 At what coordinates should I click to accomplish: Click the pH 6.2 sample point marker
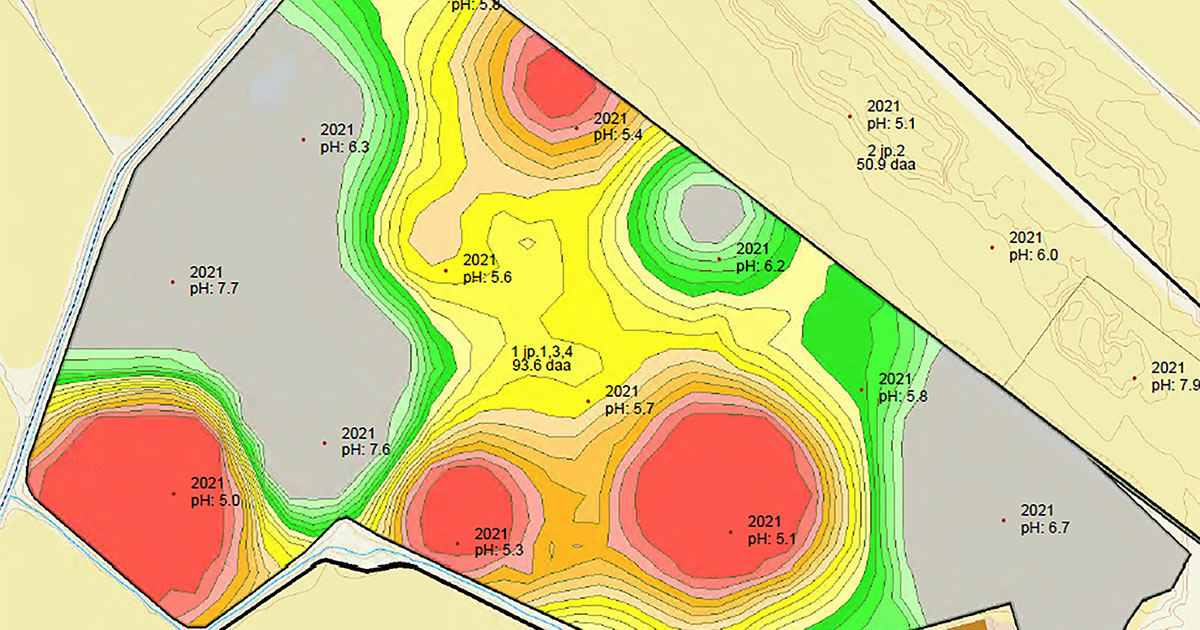[718, 259]
